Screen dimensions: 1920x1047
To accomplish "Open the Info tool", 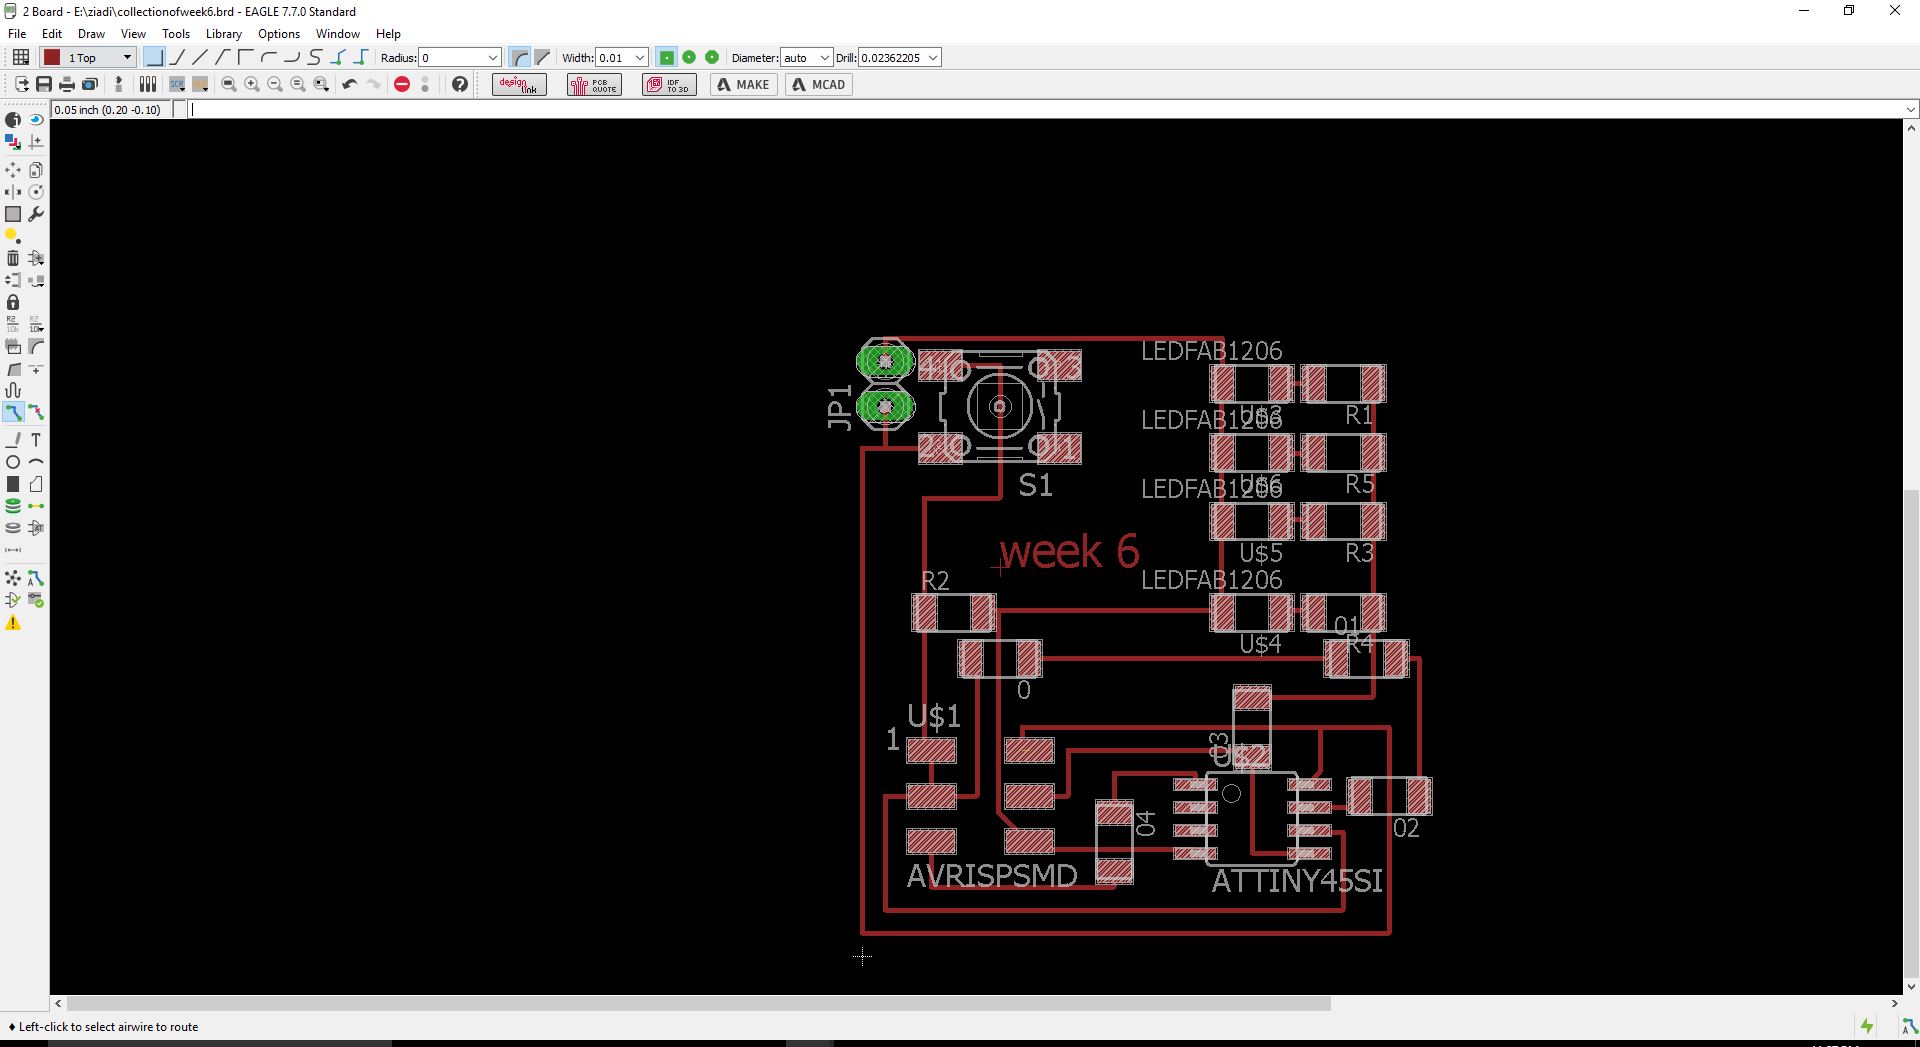I will coord(13,120).
